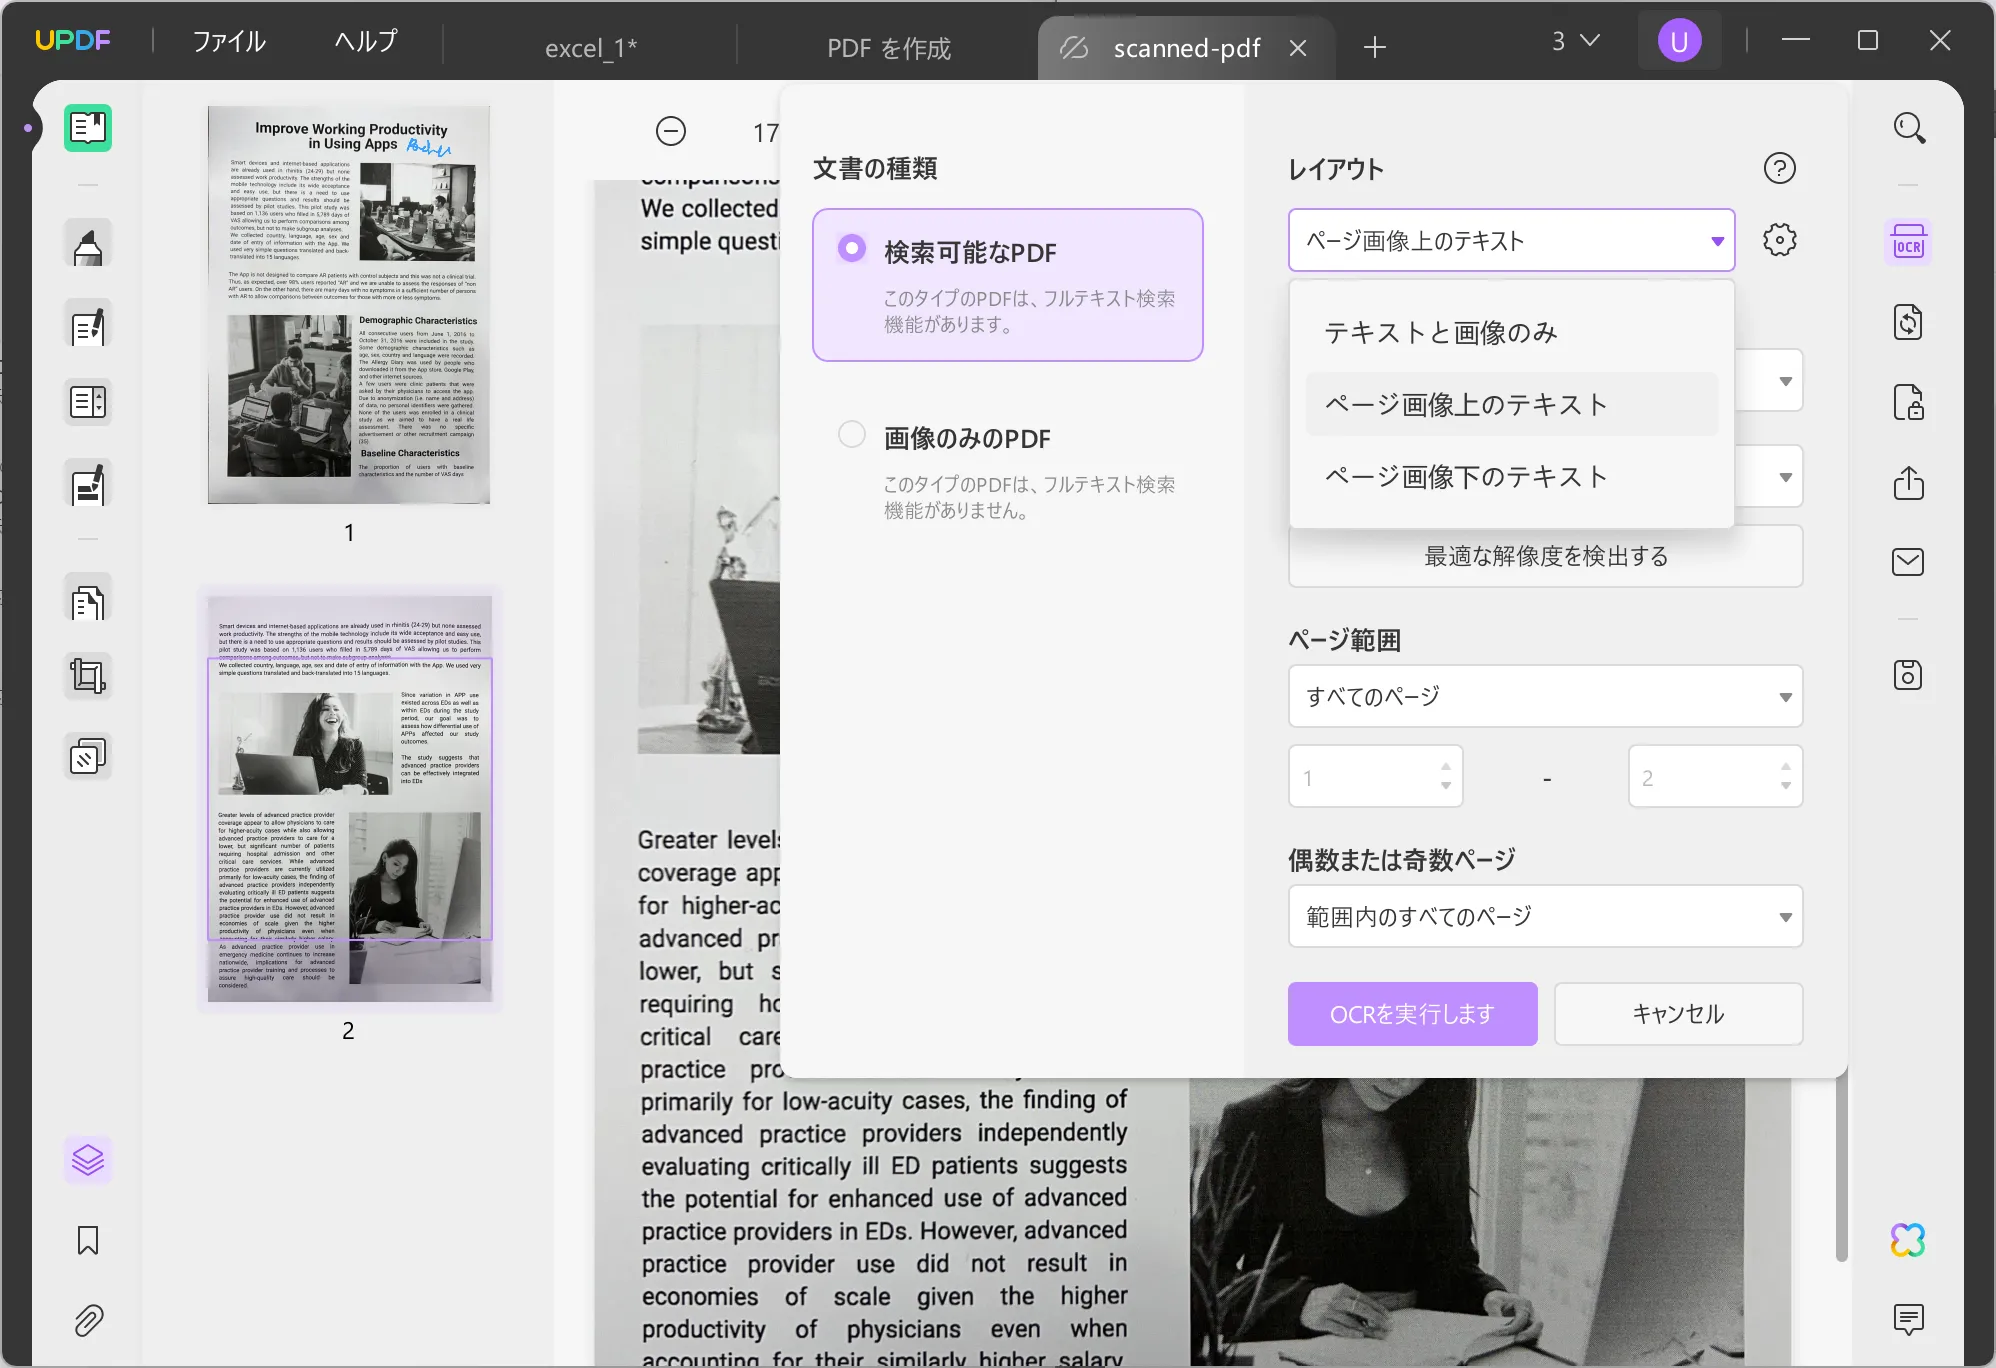
Task: Open layout help question mark icon
Action: click(1780, 168)
